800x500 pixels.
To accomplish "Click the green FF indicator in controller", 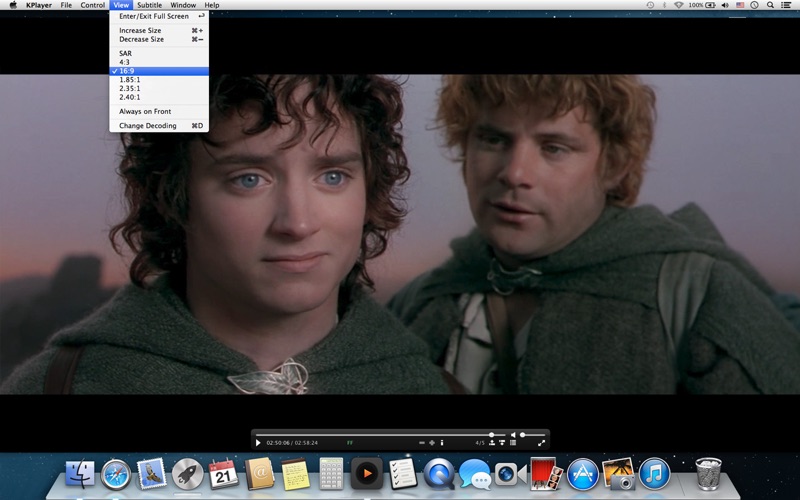I will (x=349, y=443).
